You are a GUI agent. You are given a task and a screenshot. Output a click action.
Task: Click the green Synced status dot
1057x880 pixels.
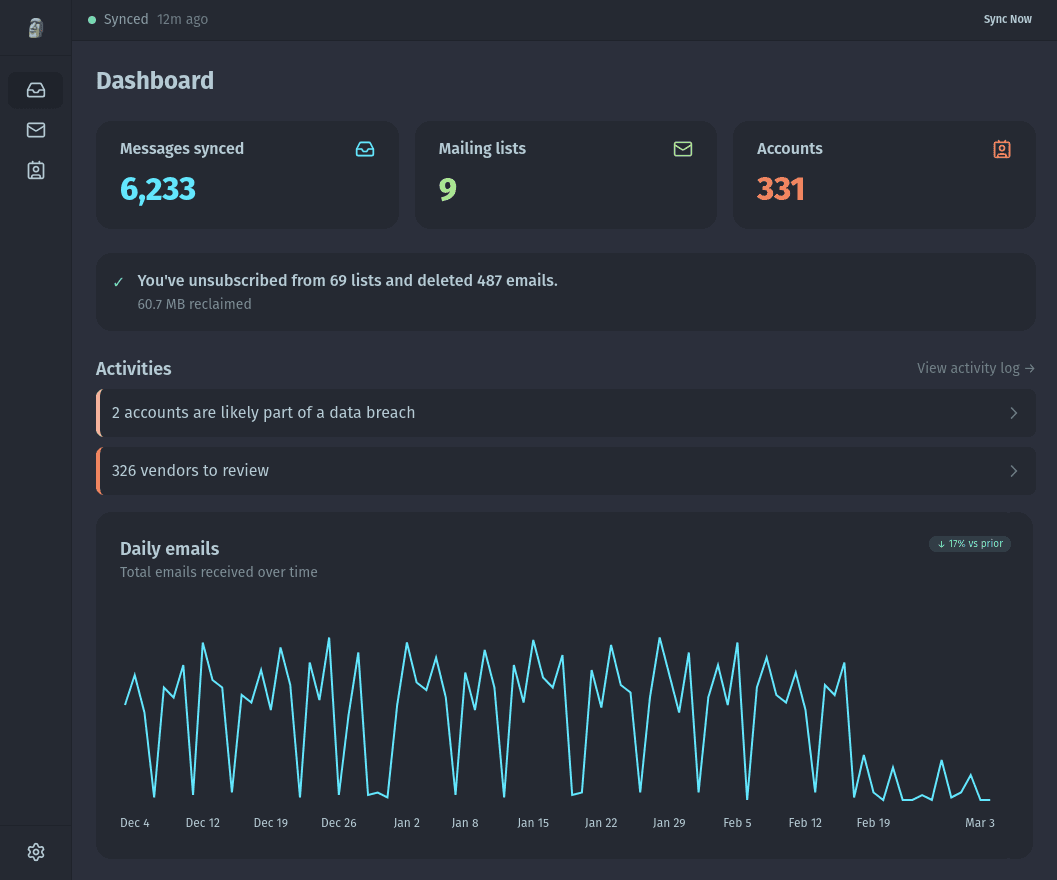(x=92, y=19)
